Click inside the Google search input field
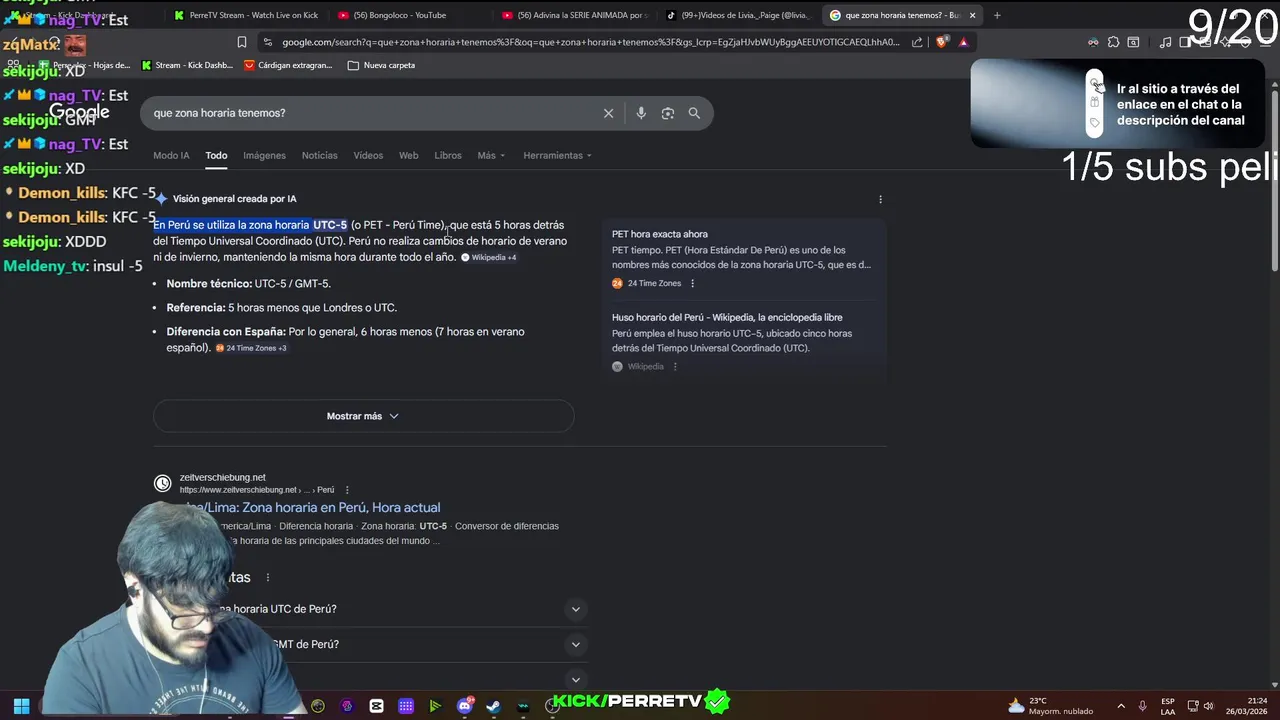1280x720 pixels. 370,113
